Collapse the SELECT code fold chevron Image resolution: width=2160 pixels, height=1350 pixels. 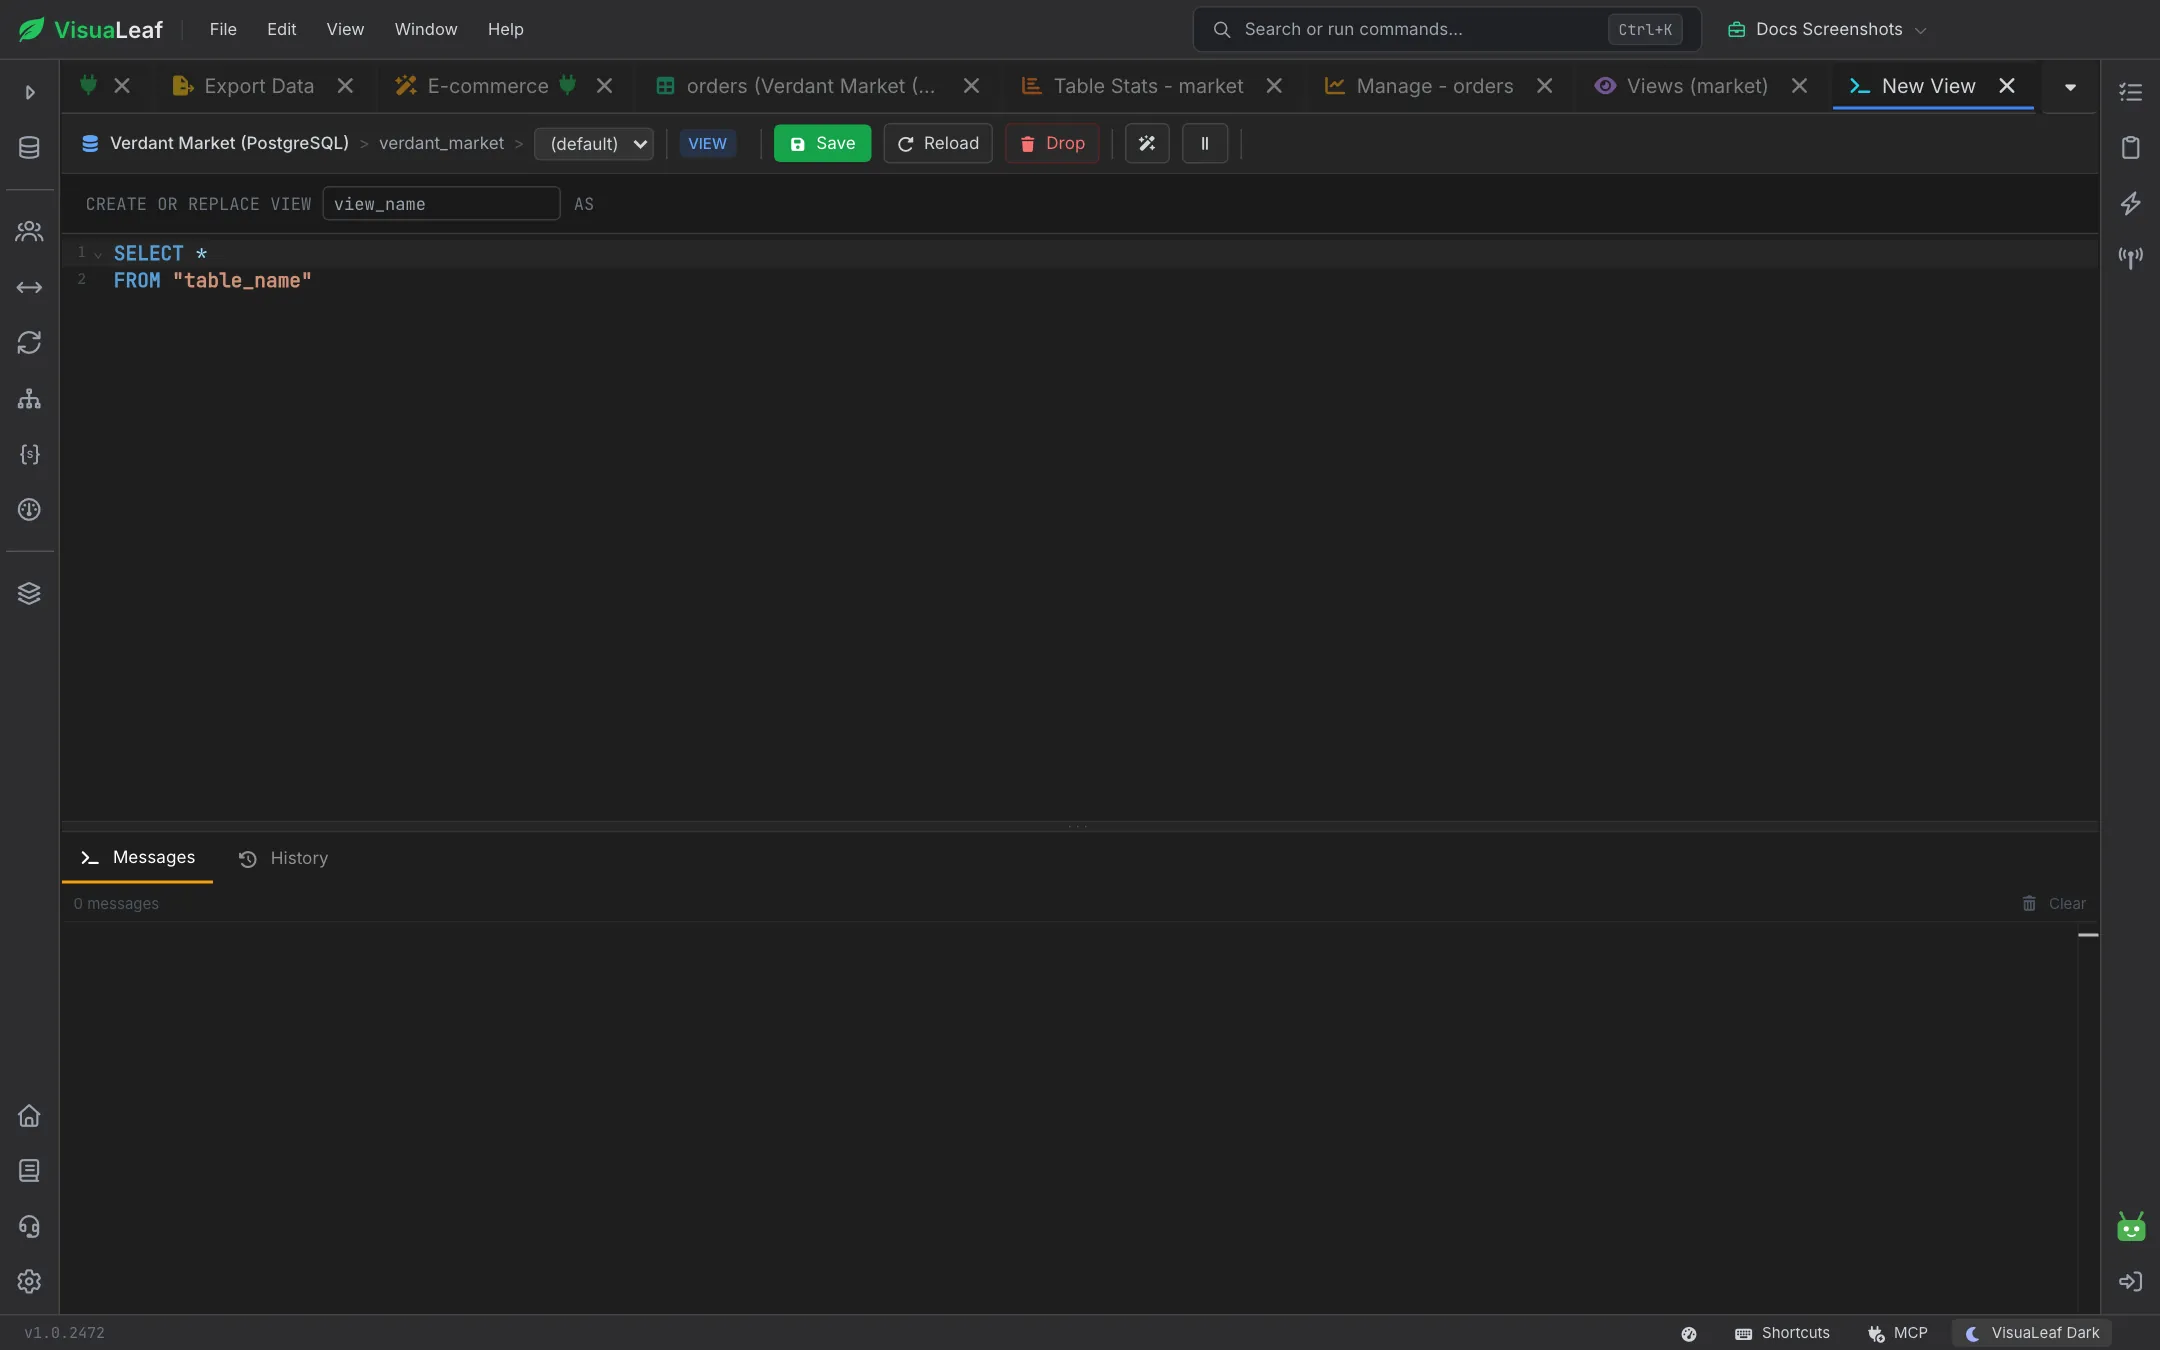coord(98,254)
